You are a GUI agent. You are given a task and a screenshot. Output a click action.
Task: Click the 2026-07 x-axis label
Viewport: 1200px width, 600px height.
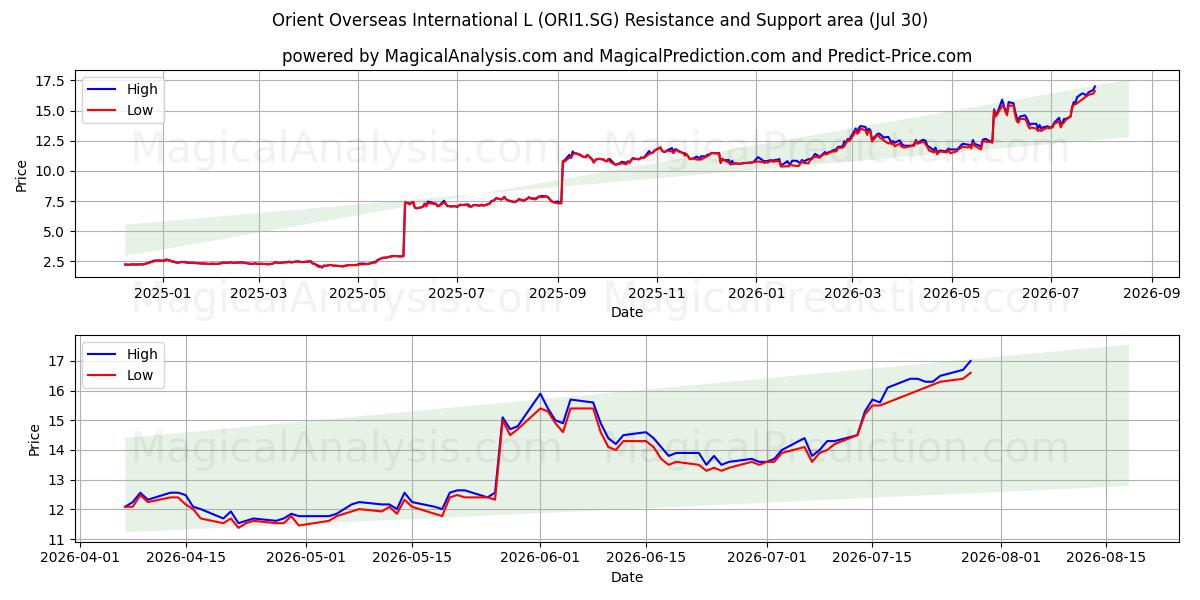(1050, 294)
